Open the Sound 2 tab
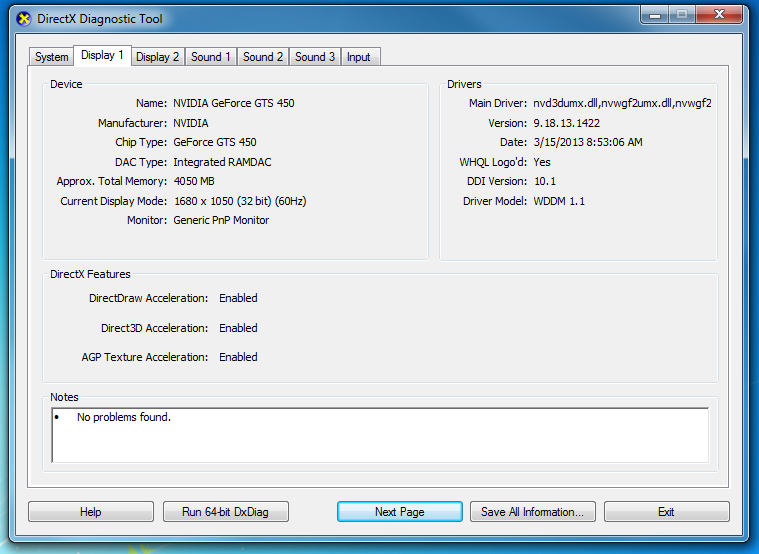The image size is (759, 554). pyautogui.click(x=263, y=57)
